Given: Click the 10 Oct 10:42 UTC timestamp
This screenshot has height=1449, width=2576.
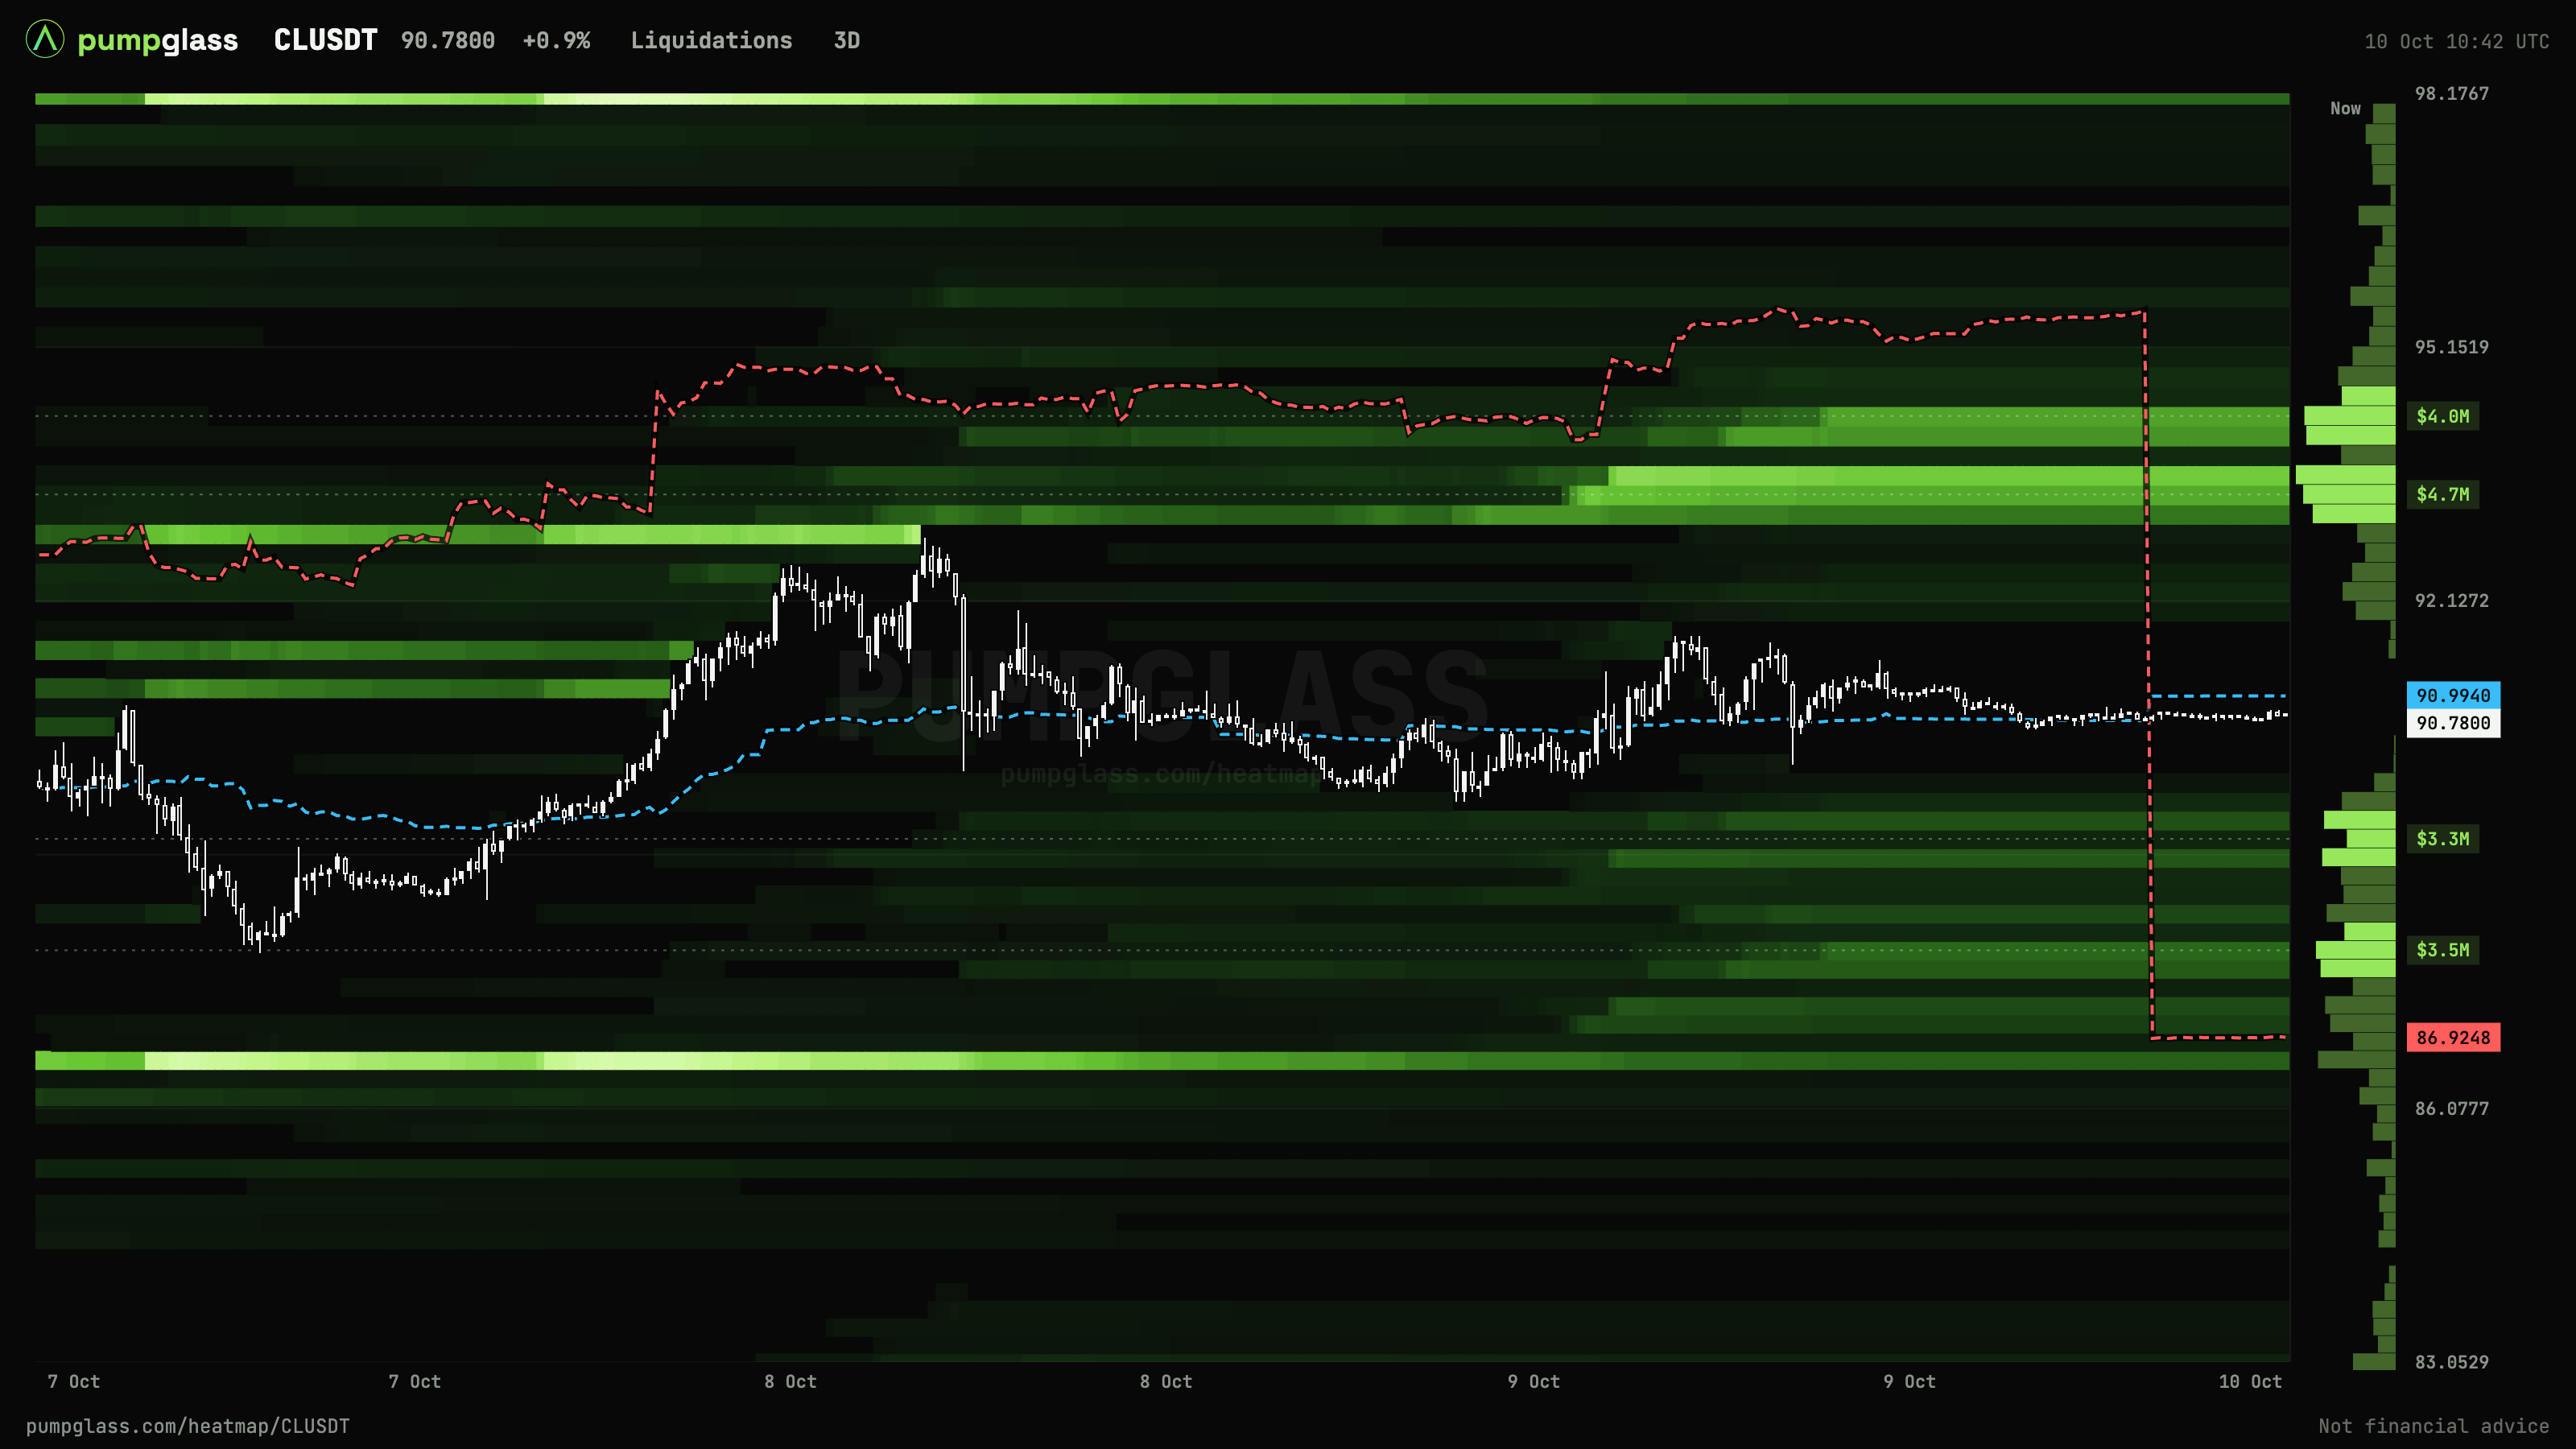Looking at the screenshot, I should (2456, 41).
